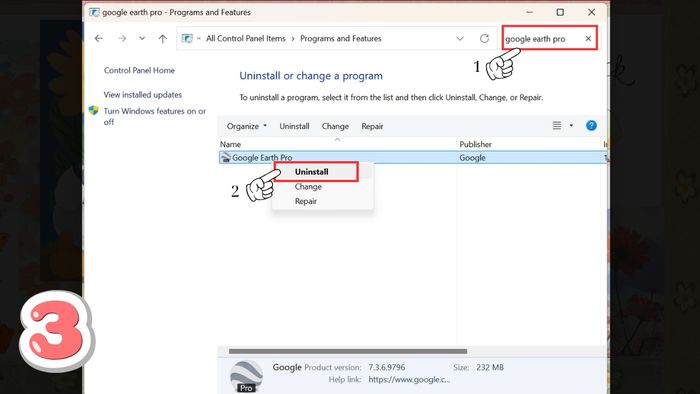700x394 pixels.
Task: Maximize the Programs and Features window
Action: click(x=560, y=12)
